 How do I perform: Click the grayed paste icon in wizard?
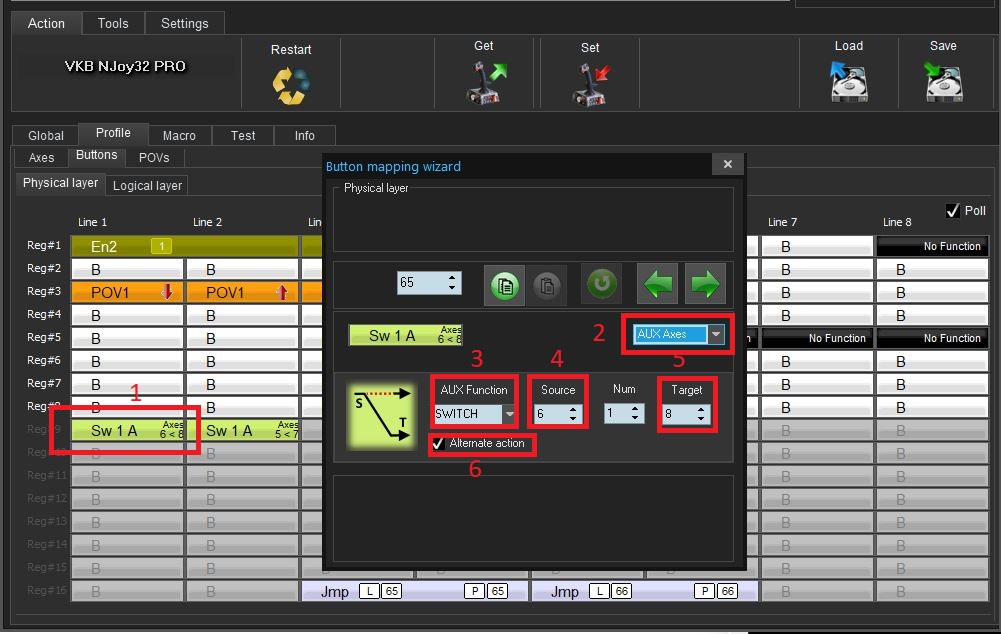[x=548, y=284]
